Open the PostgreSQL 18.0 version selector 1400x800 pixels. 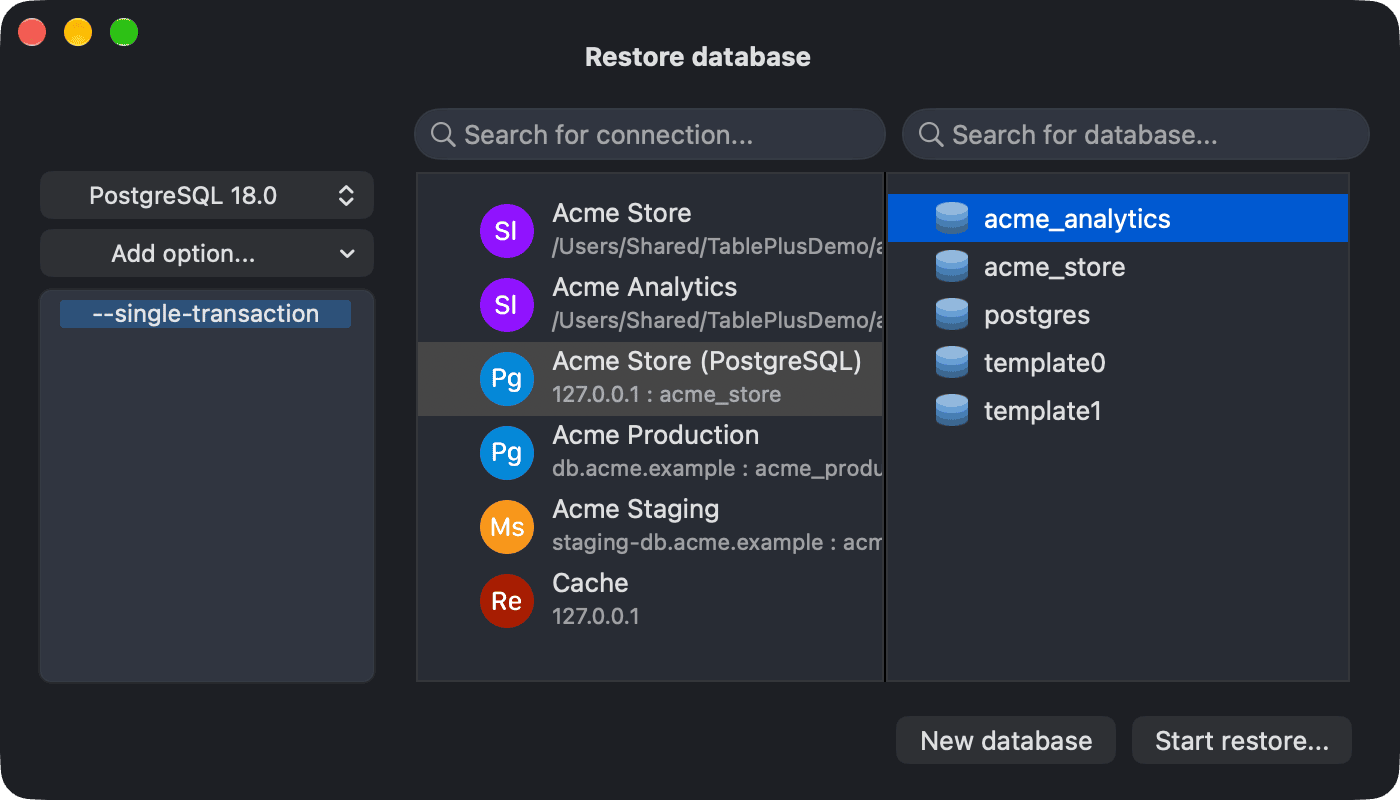coord(207,196)
